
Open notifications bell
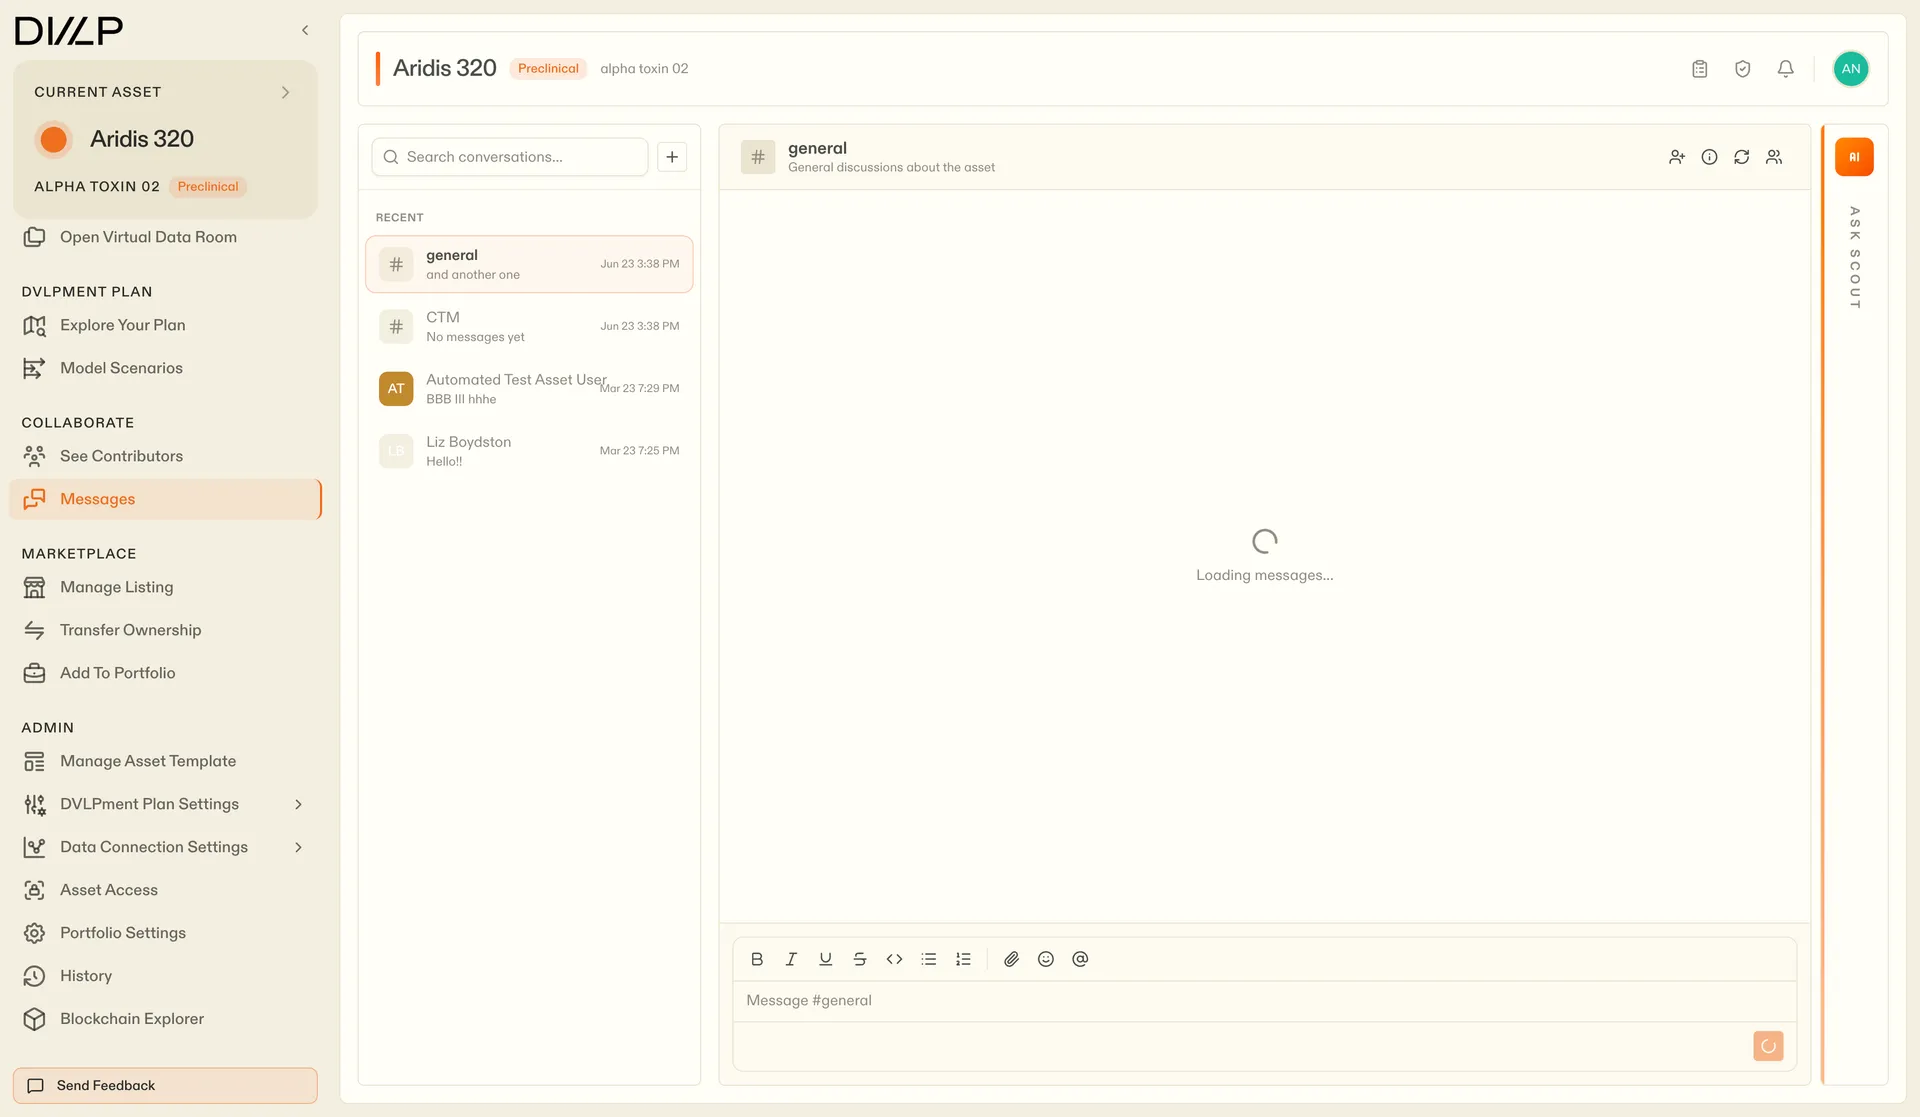(1785, 69)
